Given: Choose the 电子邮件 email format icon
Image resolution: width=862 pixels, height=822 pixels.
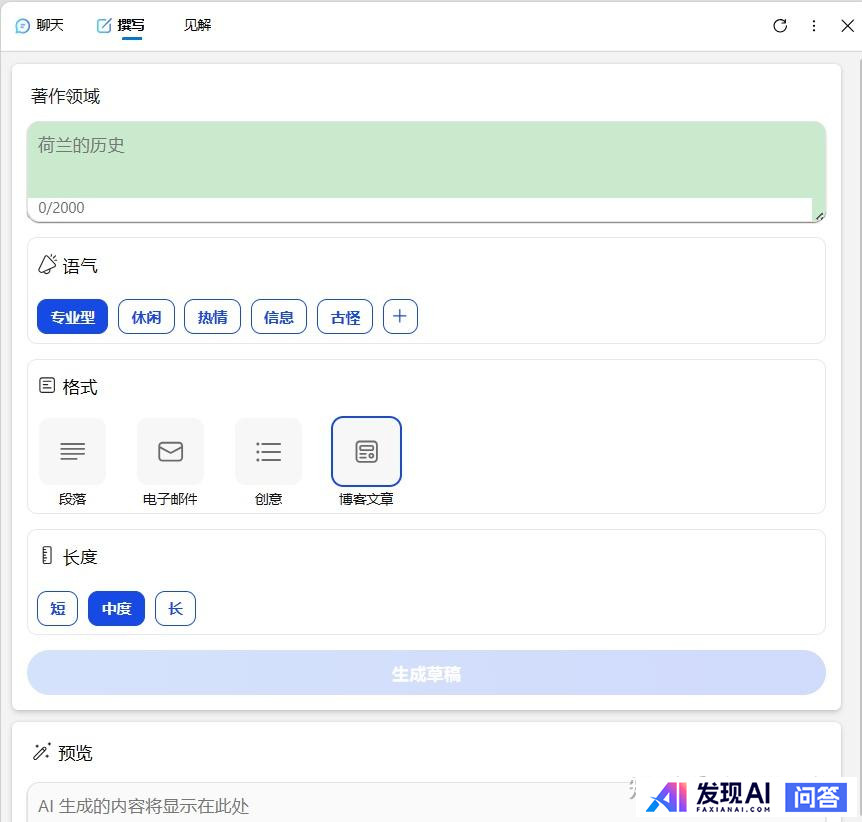Looking at the screenshot, I should click(170, 452).
